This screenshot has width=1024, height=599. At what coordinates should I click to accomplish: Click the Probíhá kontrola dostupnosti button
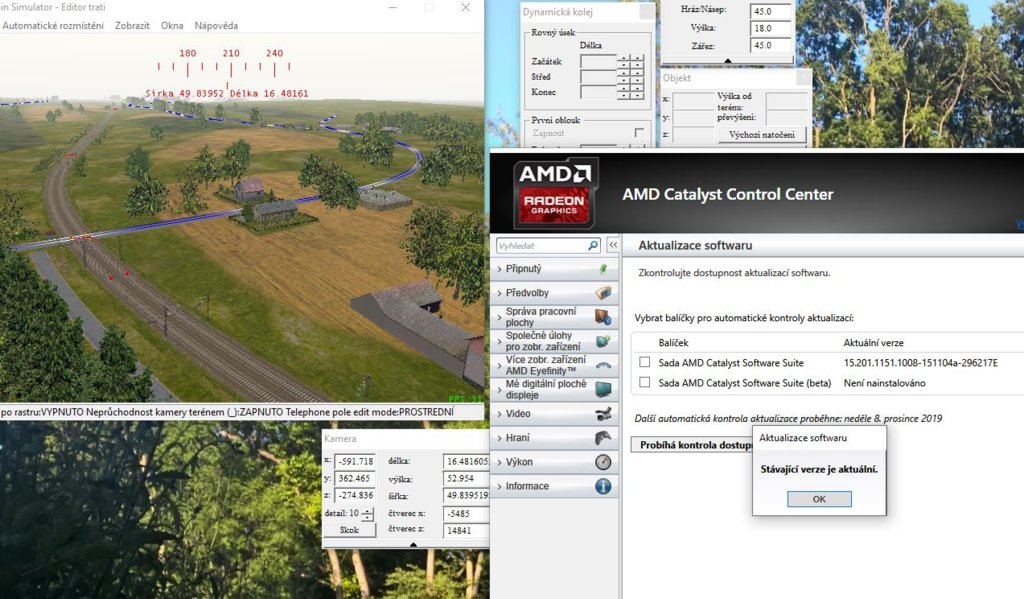coord(692,444)
